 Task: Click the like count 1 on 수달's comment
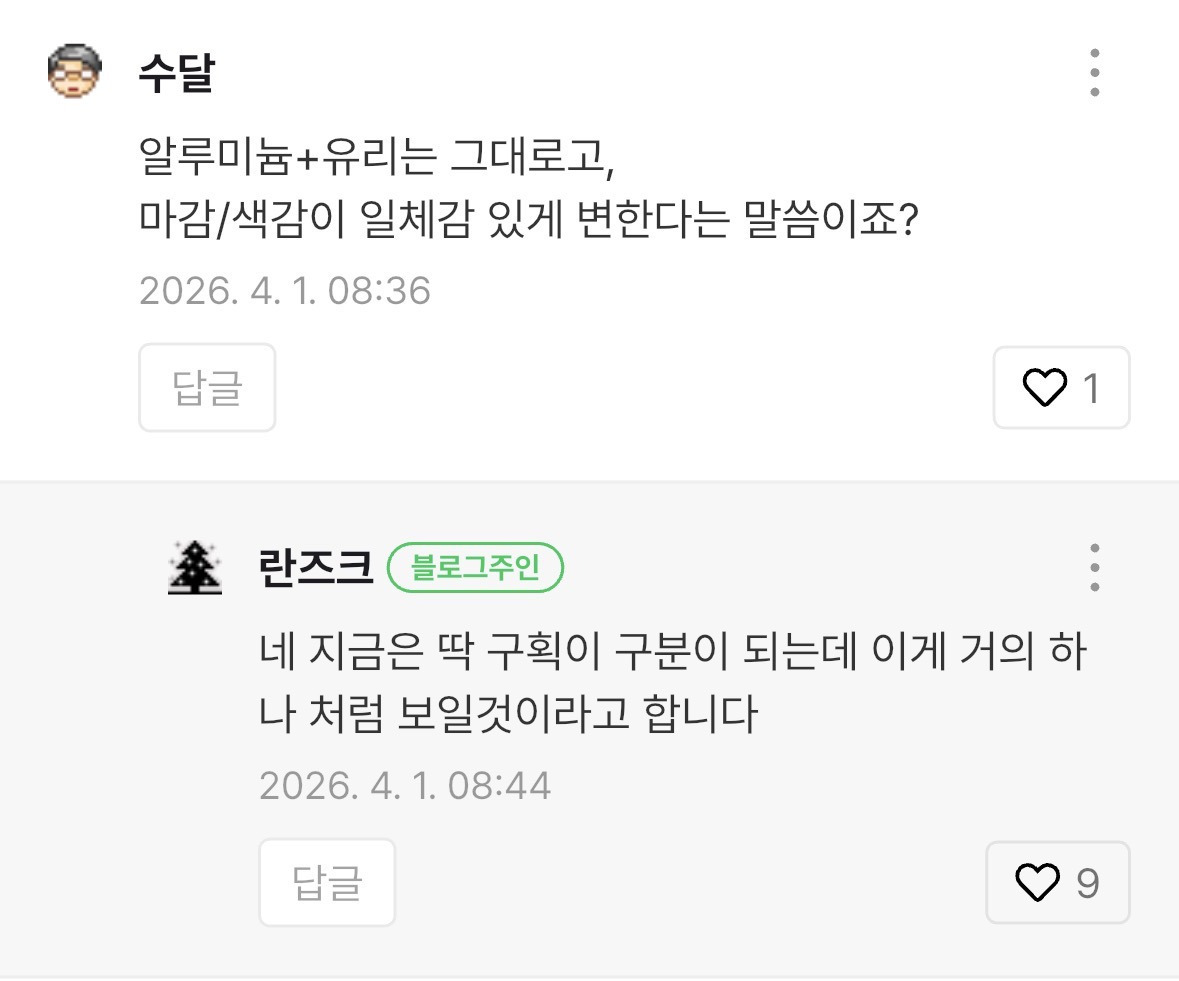[x=1091, y=388]
